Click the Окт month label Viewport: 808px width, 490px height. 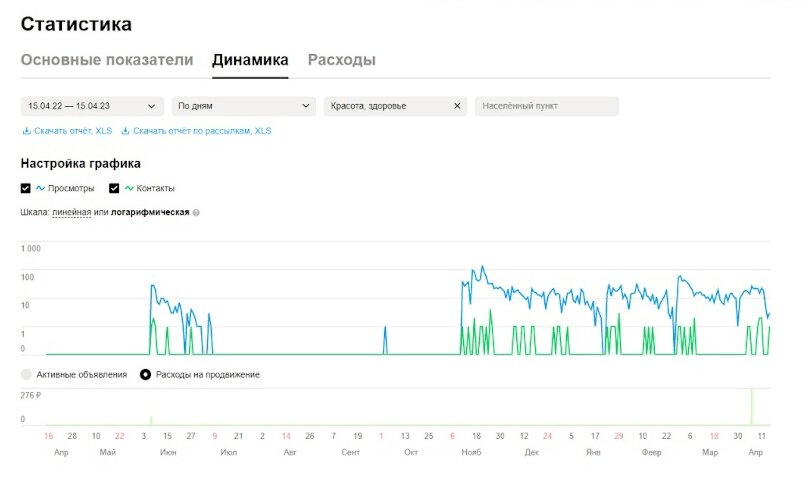411,452
